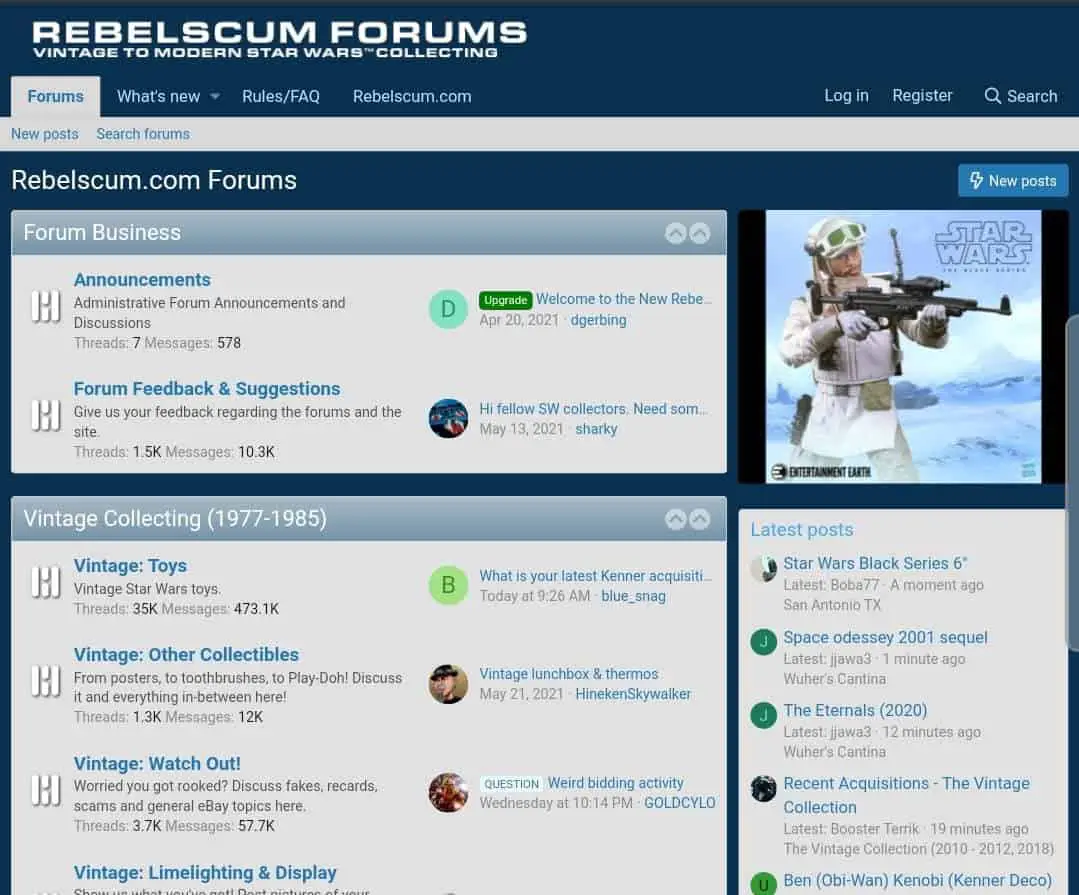Click the green Upgrade label
Viewport: 1079px width, 895px height.
506,300
